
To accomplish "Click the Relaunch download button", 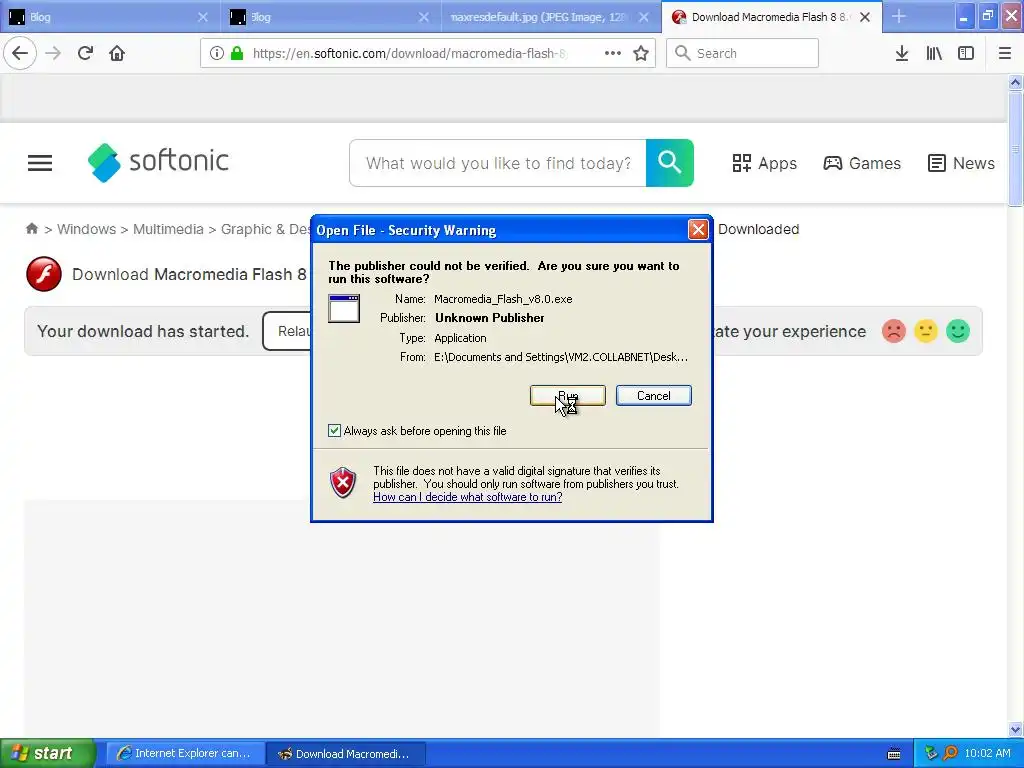I will click(287, 331).
